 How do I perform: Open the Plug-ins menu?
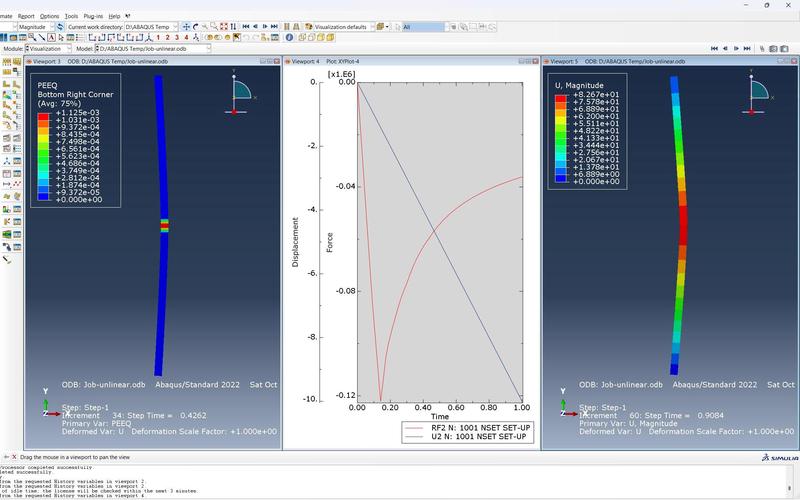tap(93, 16)
